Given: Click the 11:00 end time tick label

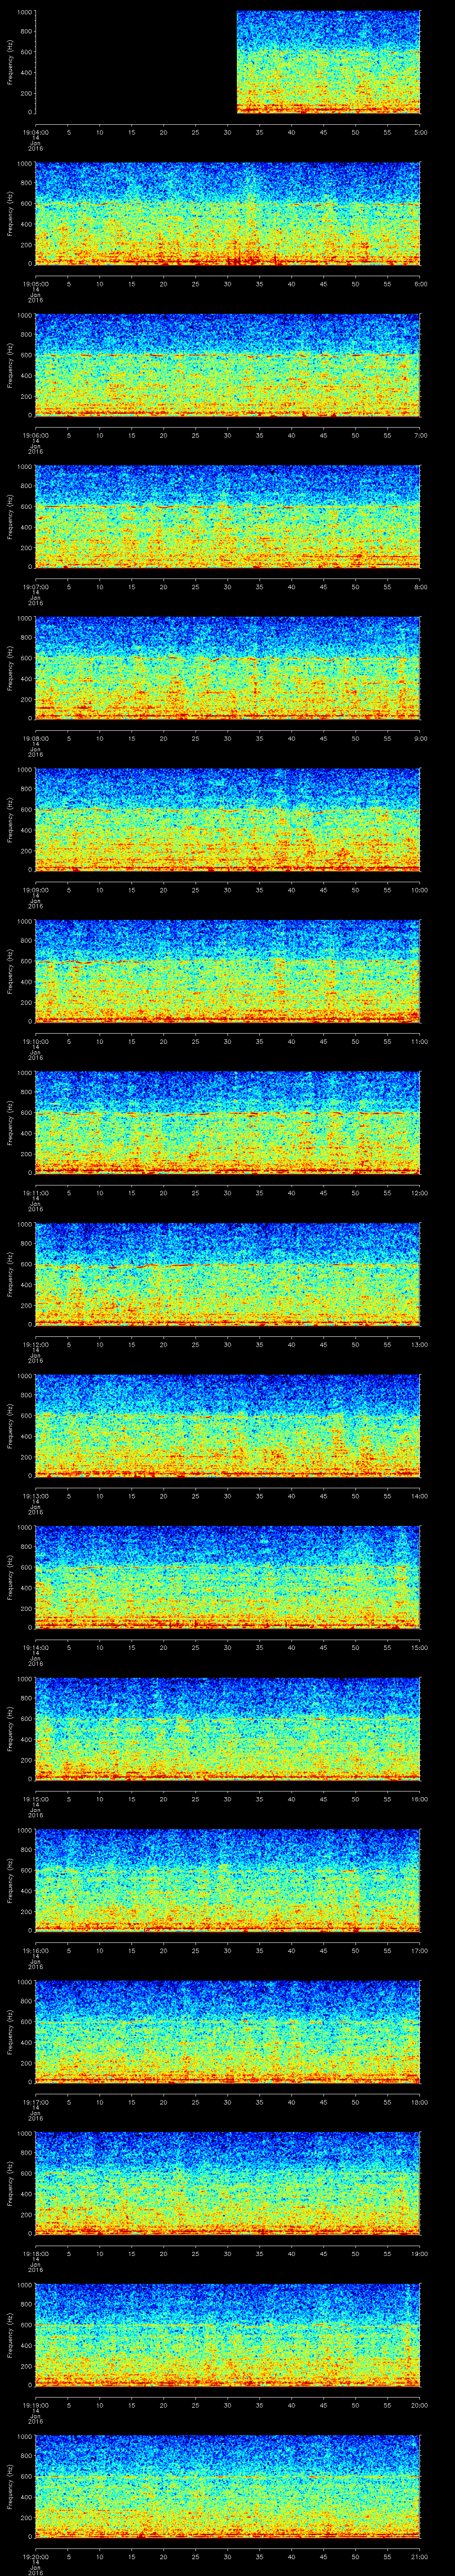Looking at the screenshot, I should coord(419,1041).
